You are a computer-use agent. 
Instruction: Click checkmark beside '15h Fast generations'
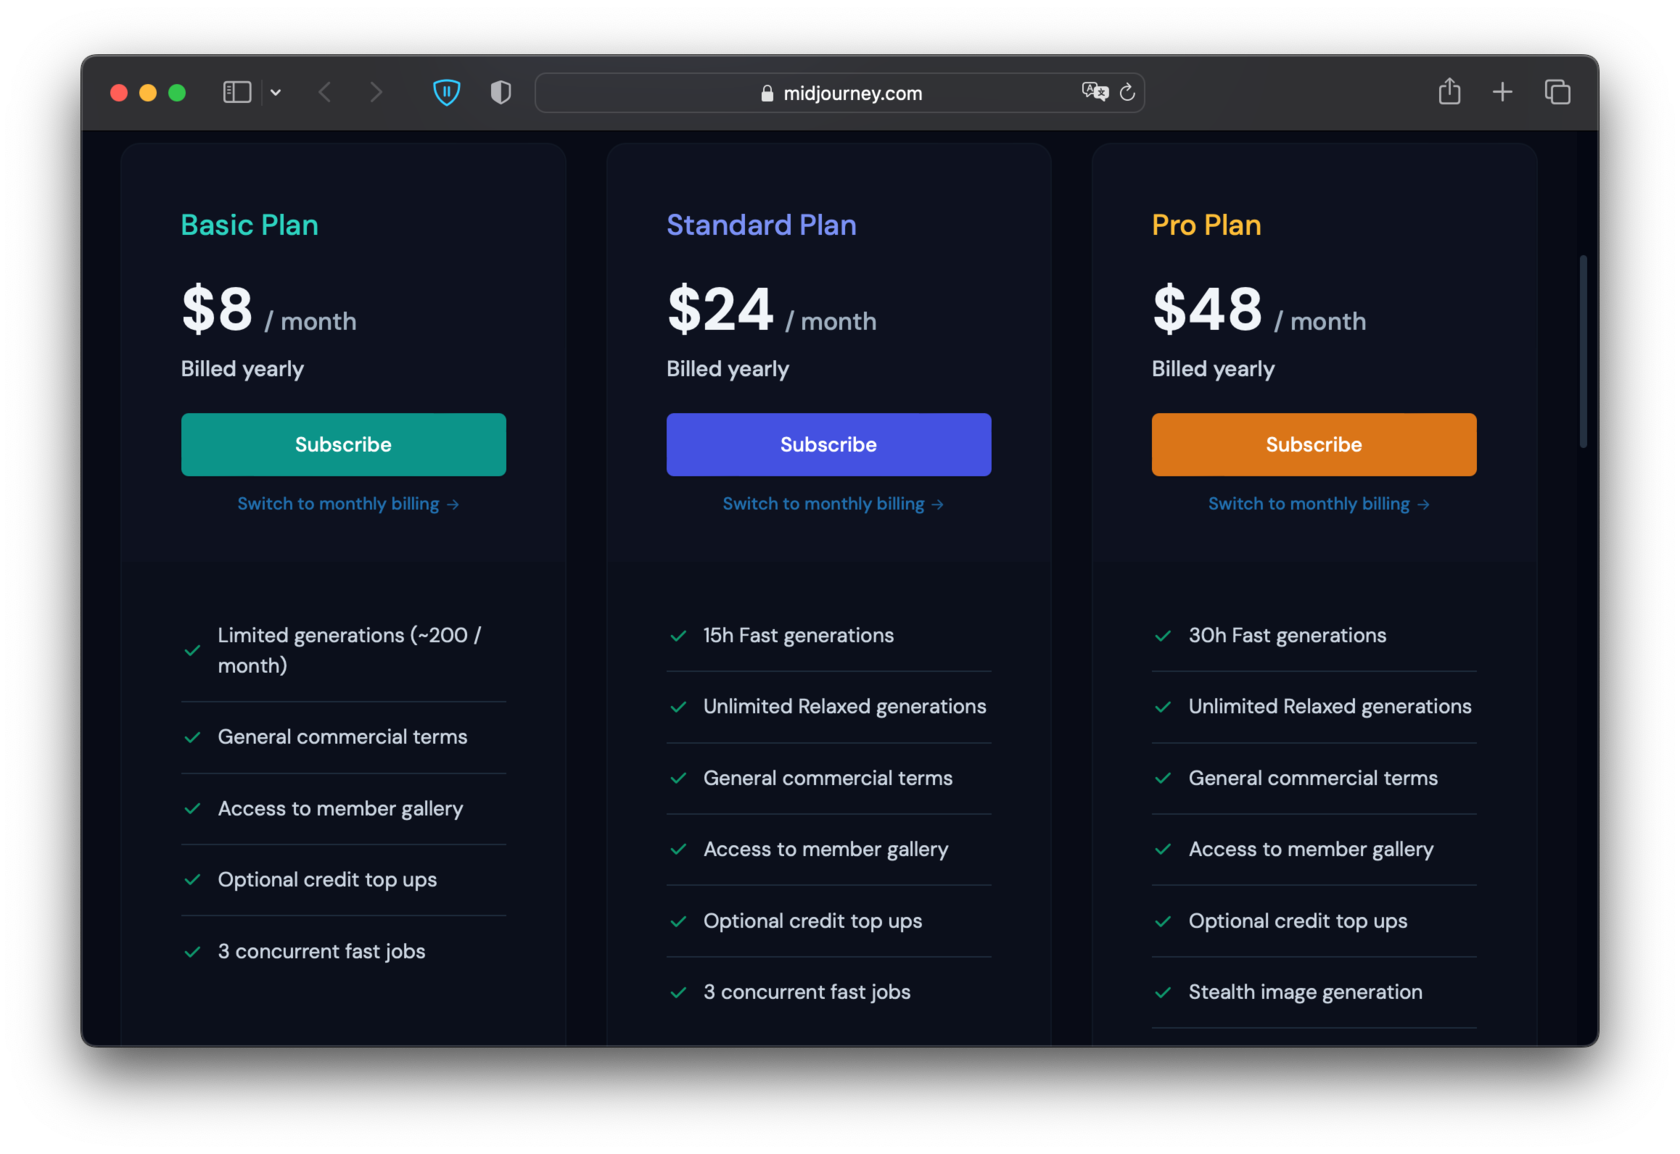pyautogui.click(x=678, y=636)
